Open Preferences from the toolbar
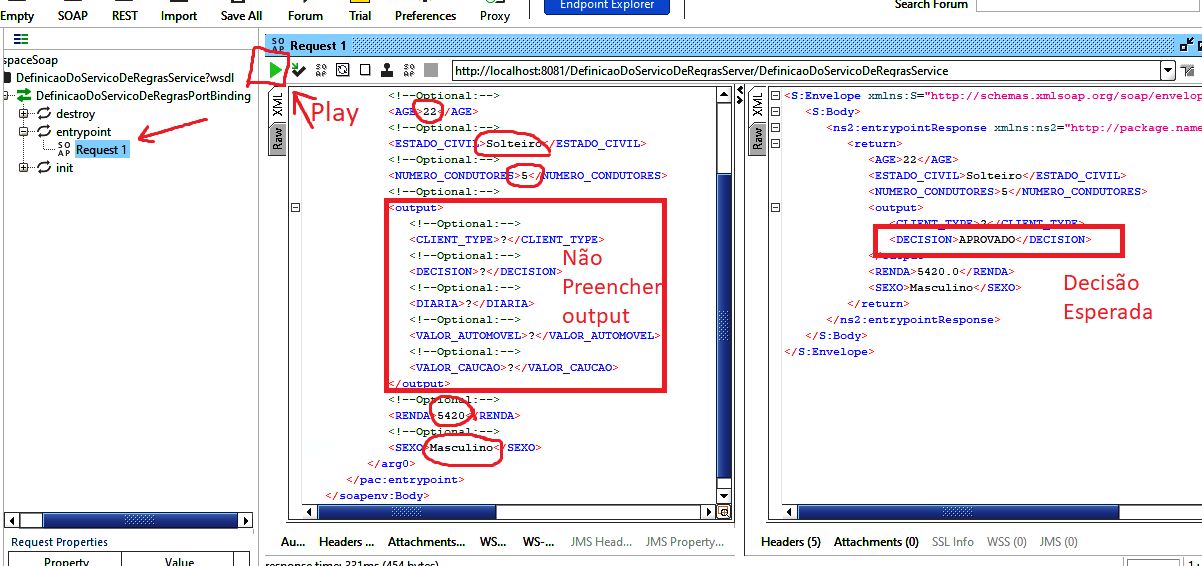This screenshot has width=1202, height=566. (x=425, y=15)
